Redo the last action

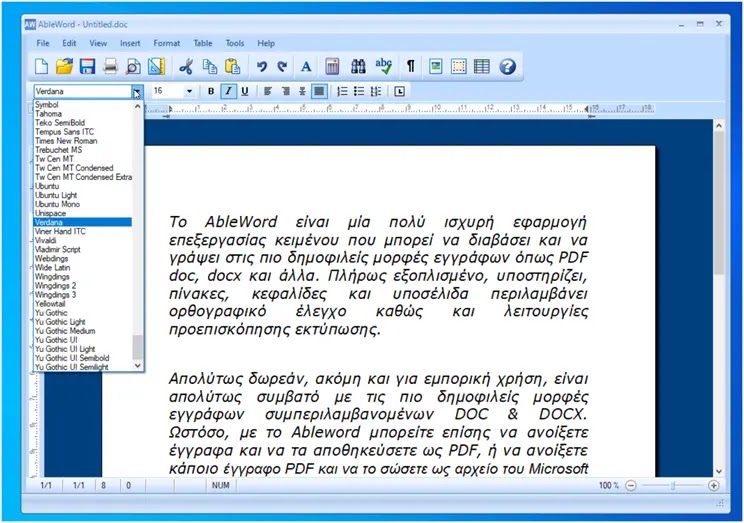283,66
